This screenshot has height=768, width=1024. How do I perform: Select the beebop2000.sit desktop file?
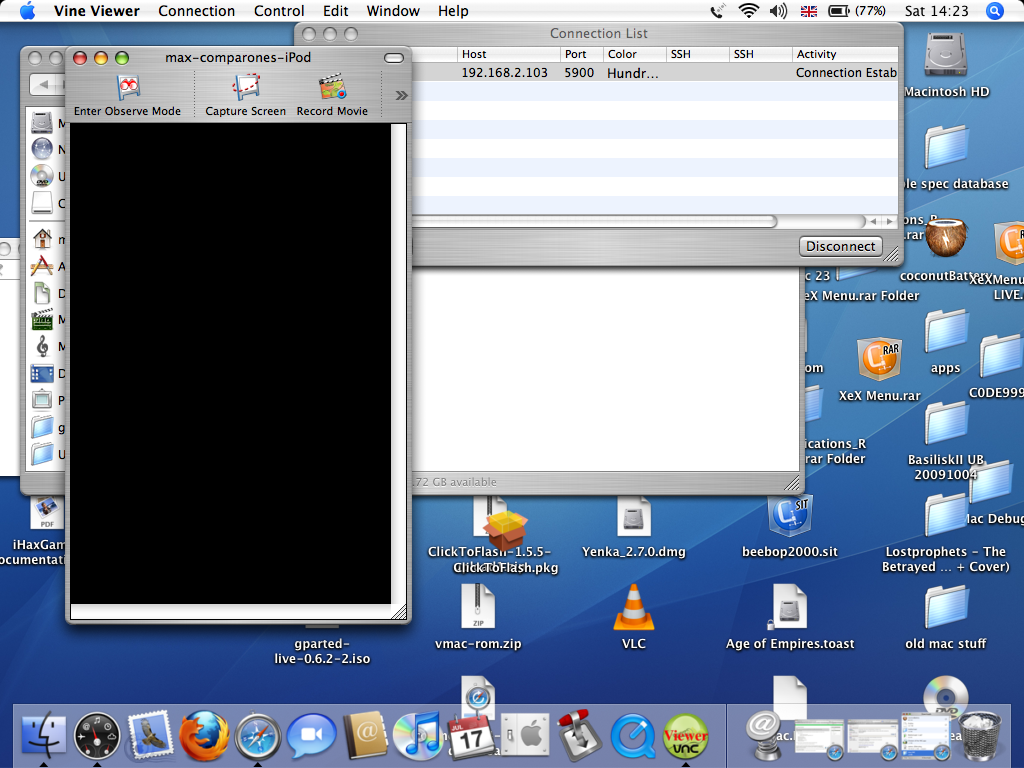coord(790,516)
